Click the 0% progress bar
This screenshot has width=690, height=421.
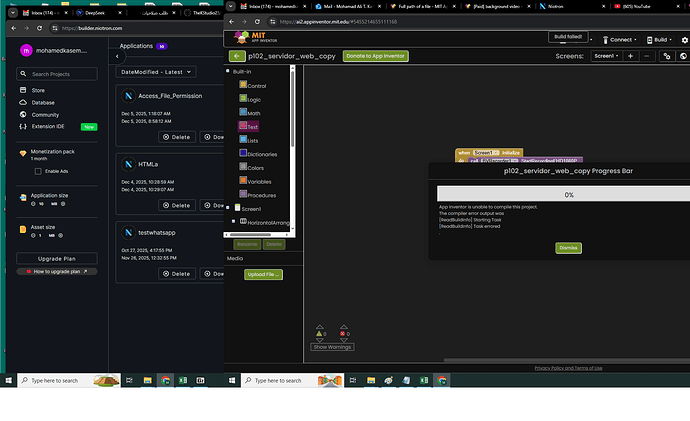(x=568, y=195)
